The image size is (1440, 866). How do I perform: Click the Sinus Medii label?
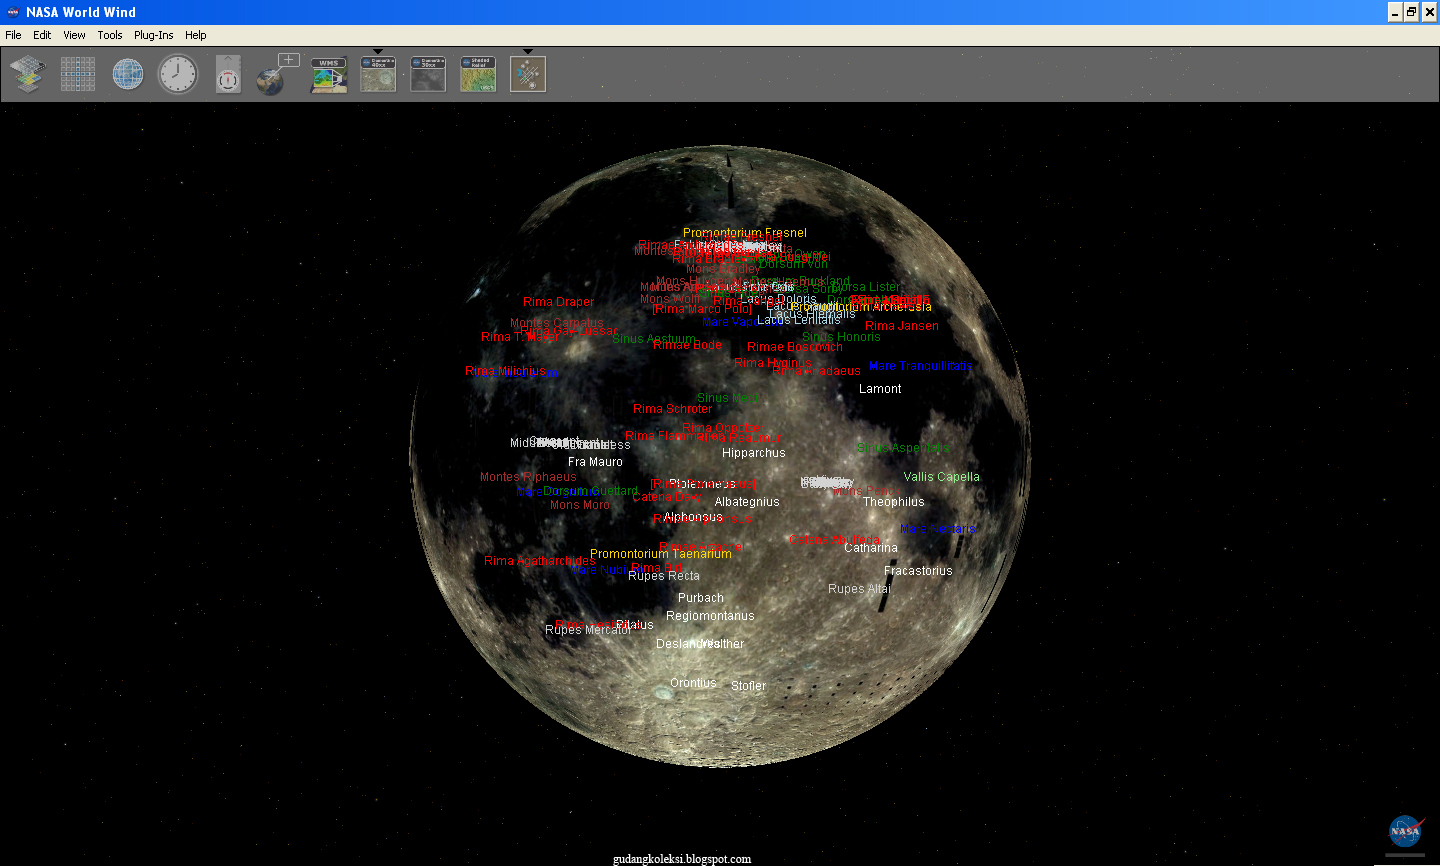[x=727, y=398]
